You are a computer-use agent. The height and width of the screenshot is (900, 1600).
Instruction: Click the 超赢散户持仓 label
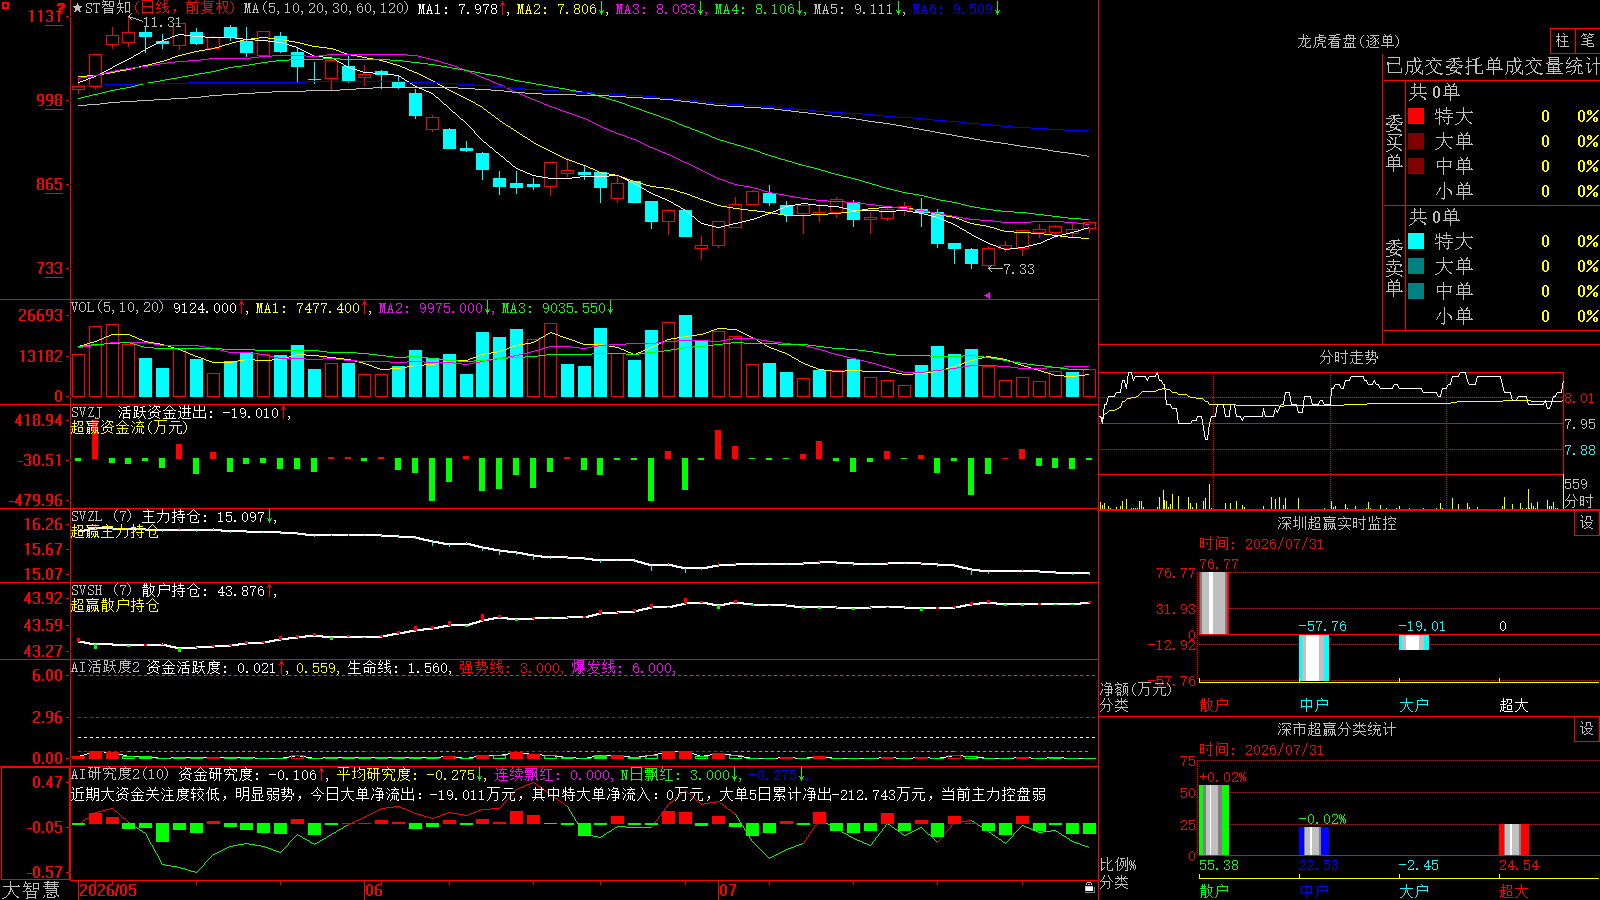click(x=115, y=606)
